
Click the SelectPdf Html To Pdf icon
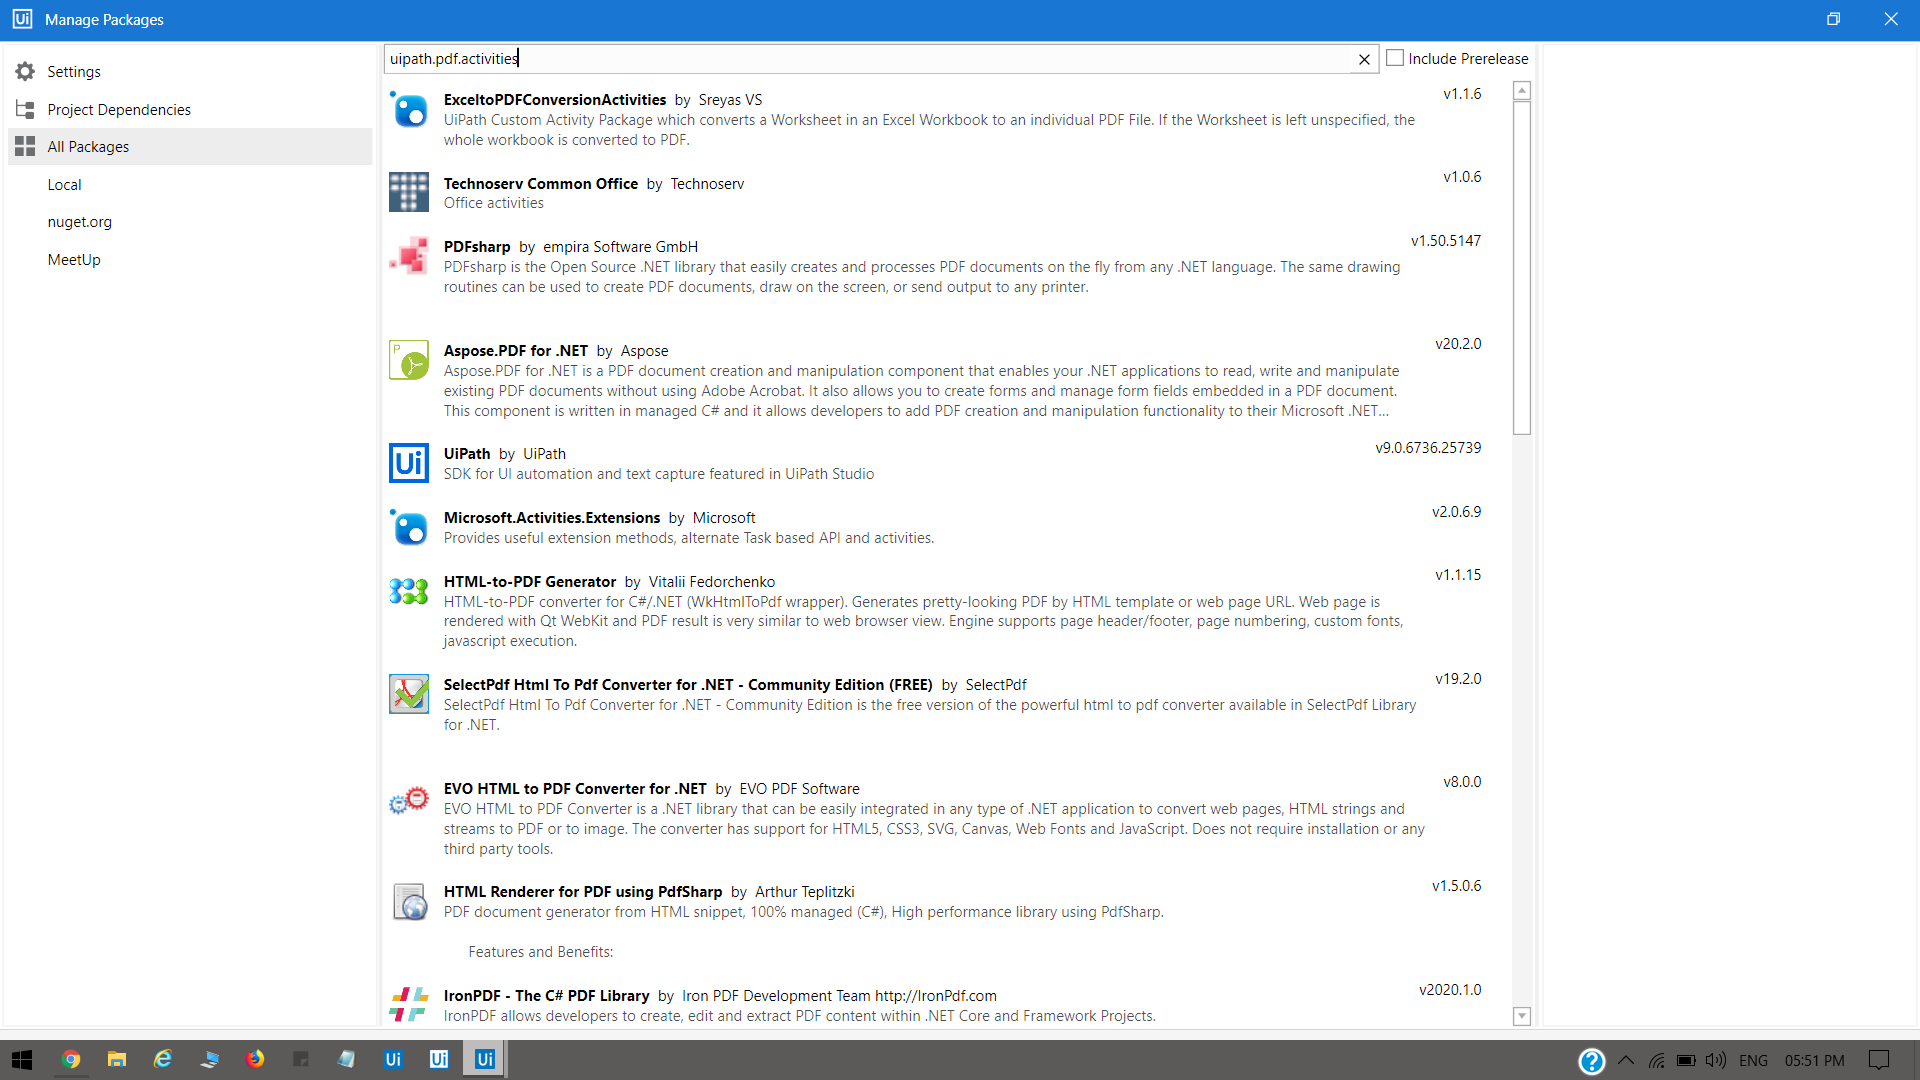point(409,694)
